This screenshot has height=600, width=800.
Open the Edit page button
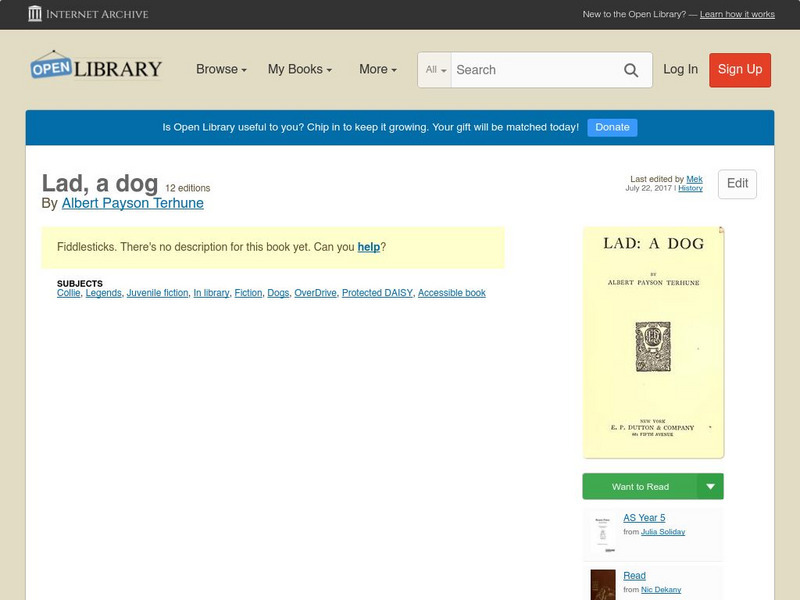pos(736,184)
